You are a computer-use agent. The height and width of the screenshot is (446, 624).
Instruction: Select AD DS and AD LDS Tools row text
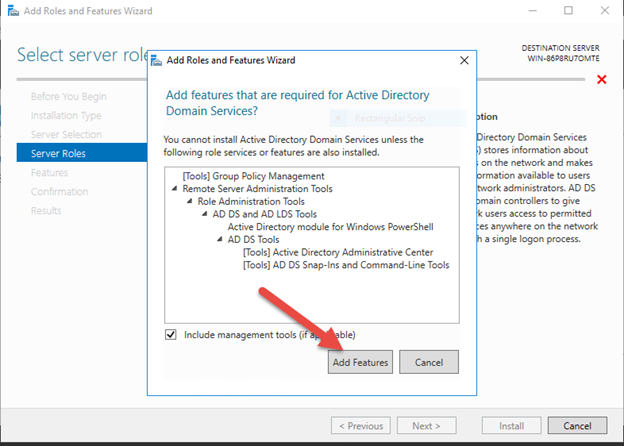coord(265,214)
